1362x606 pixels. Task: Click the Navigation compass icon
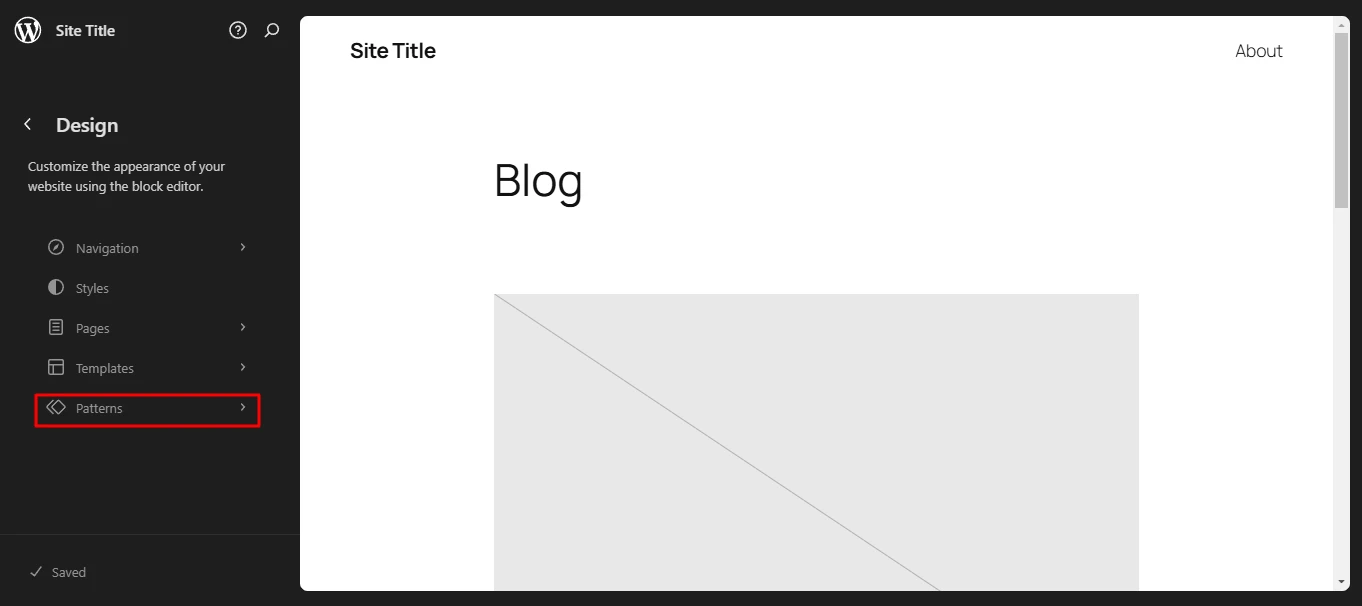coord(56,248)
